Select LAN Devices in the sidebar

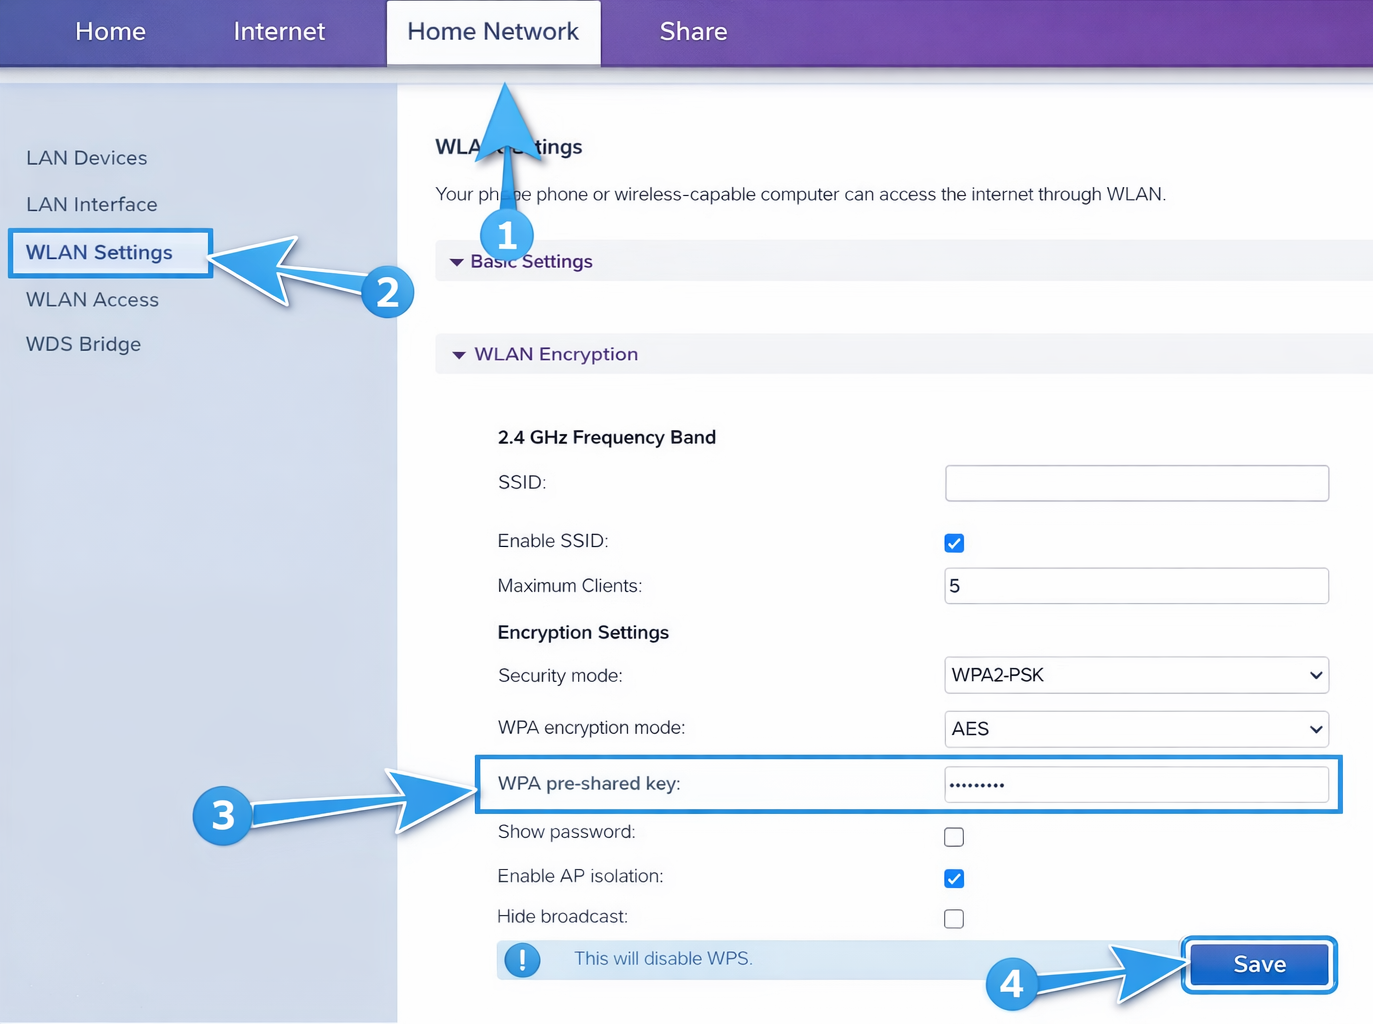(87, 158)
